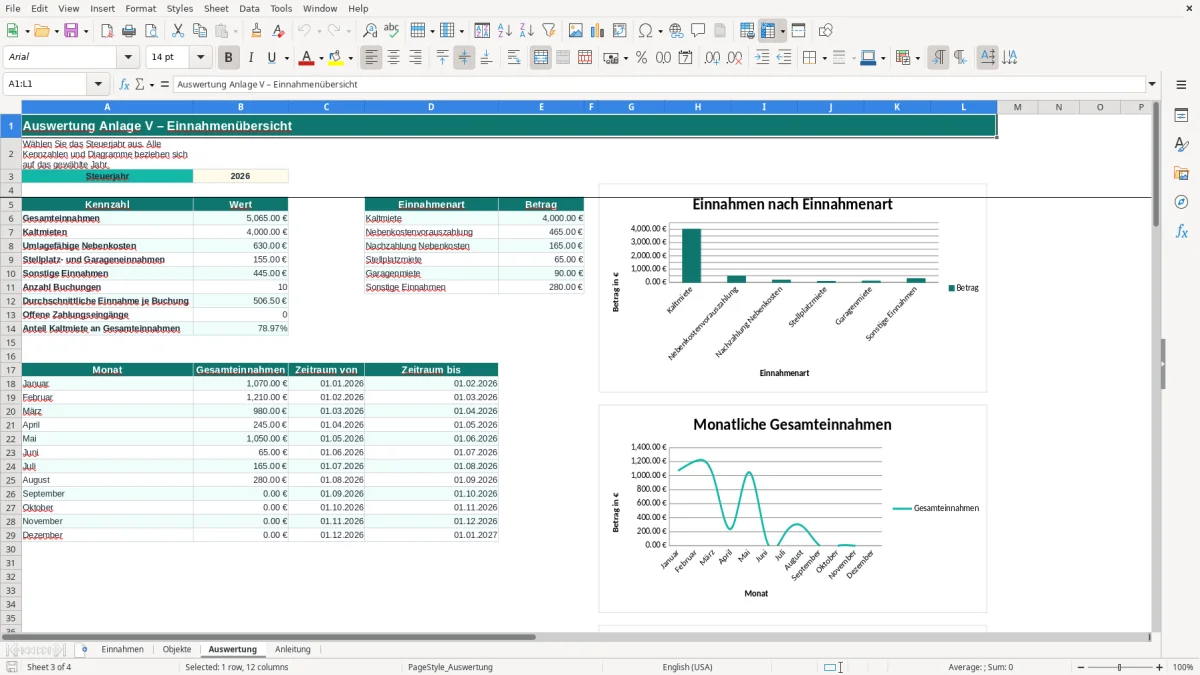Toggle Center Vertically alignment

464,58
